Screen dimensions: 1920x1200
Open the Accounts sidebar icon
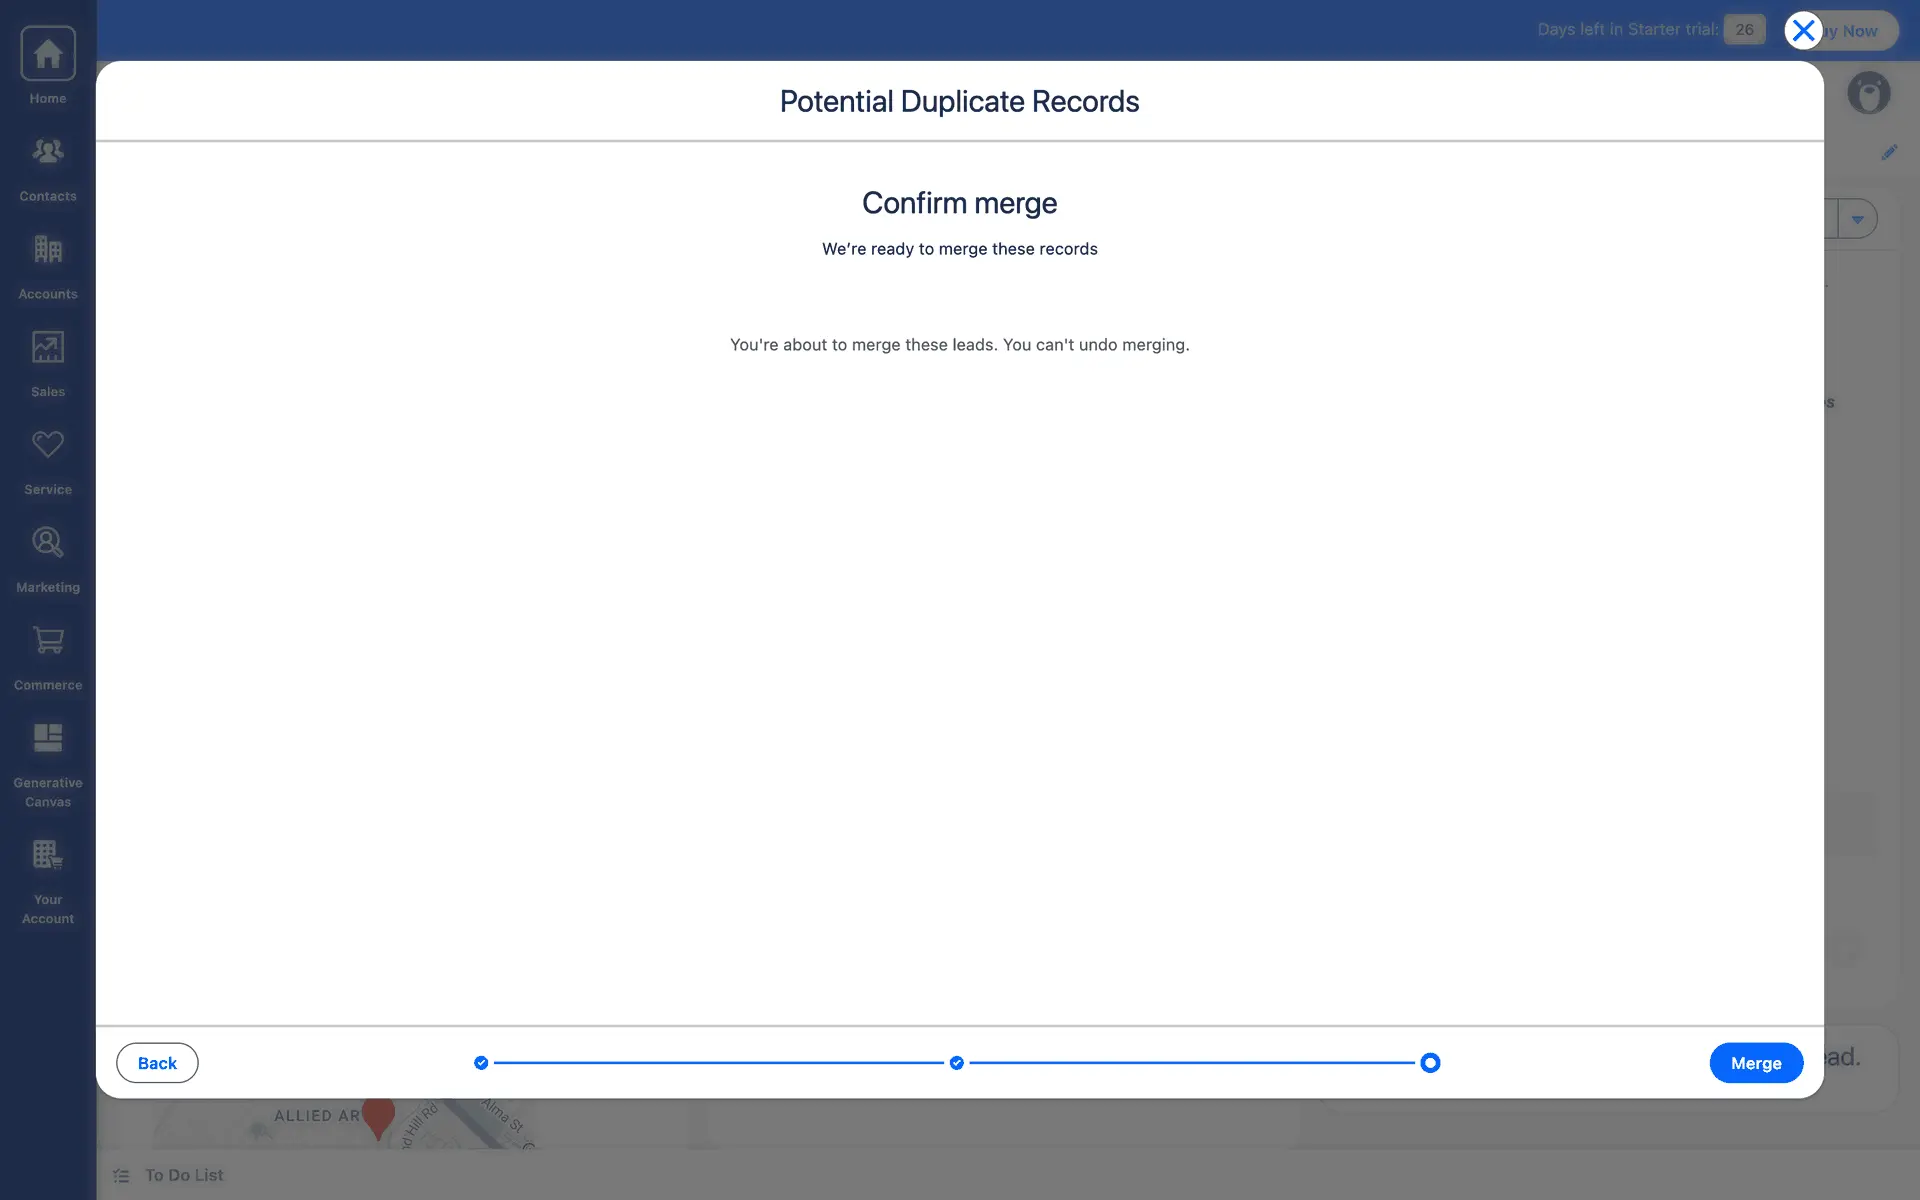pyautogui.click(x=47, y=250)
